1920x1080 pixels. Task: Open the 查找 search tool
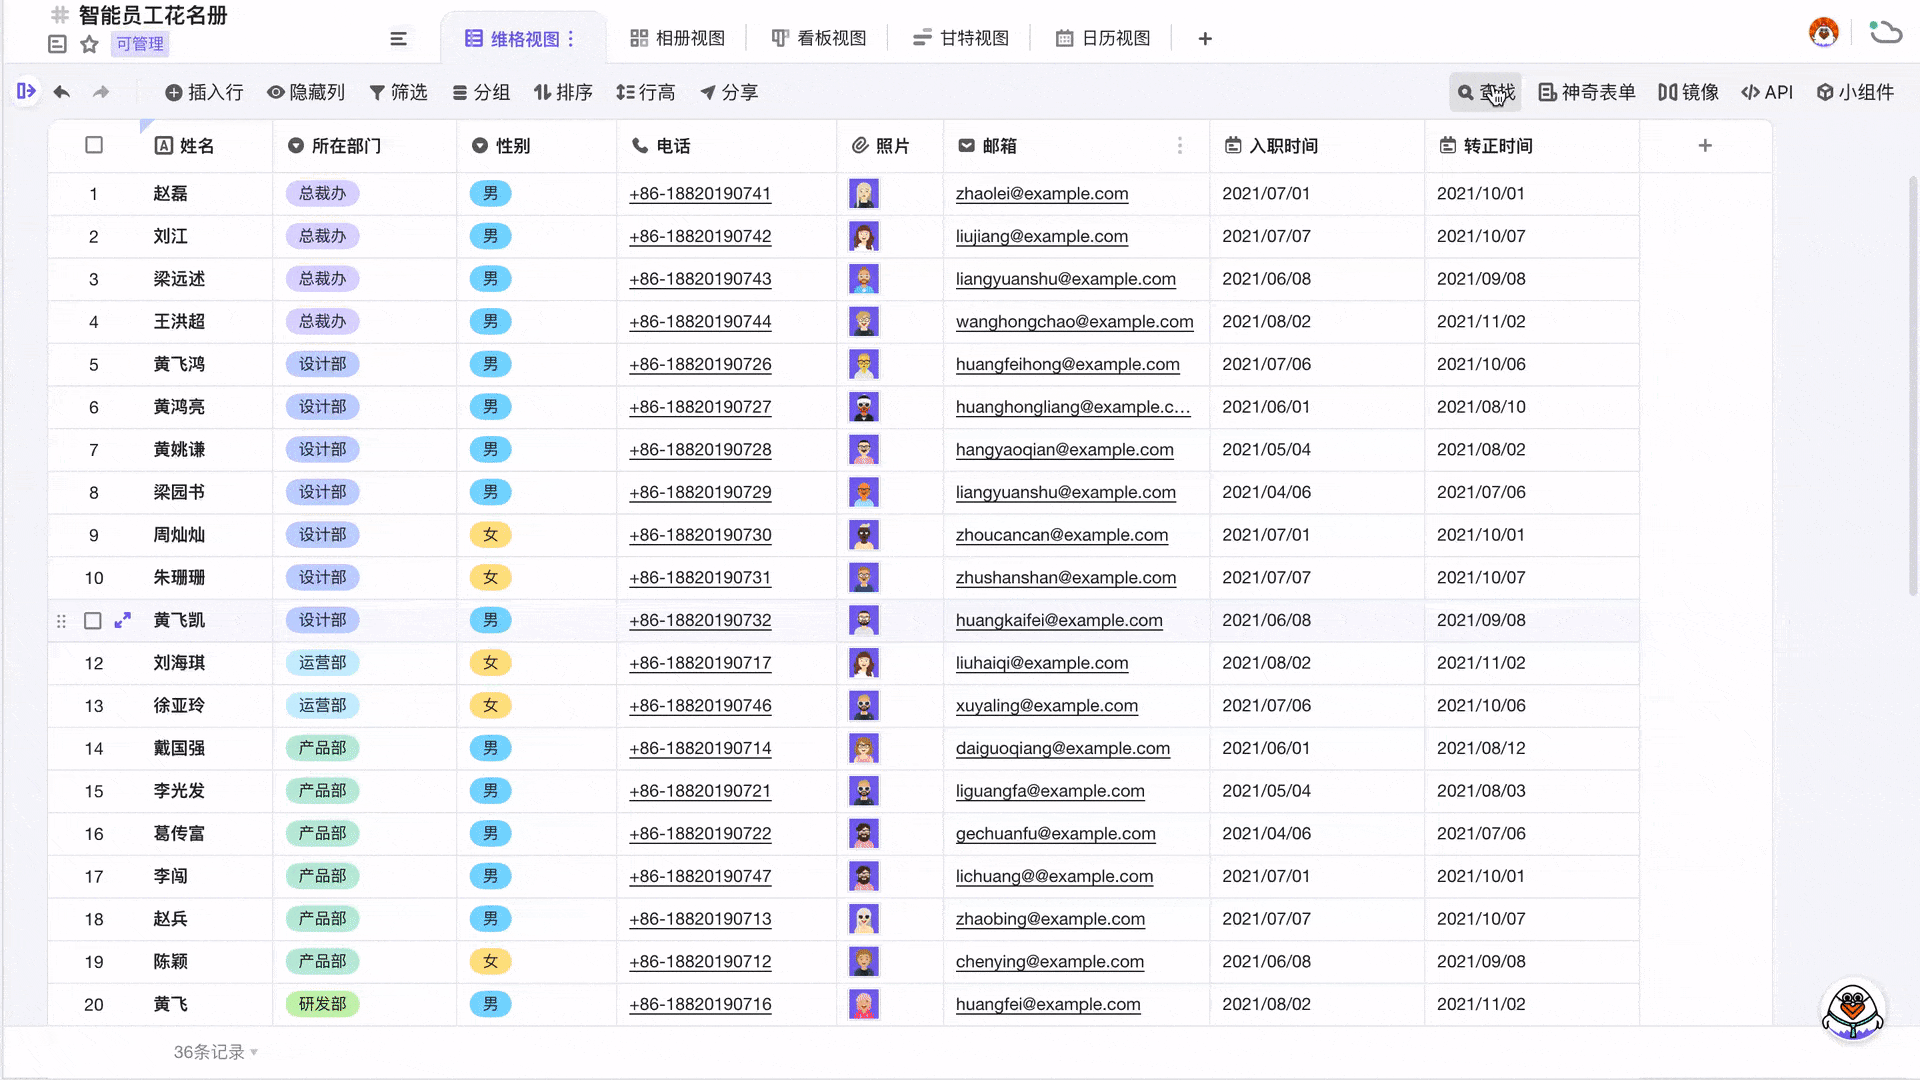[1484, 92]
